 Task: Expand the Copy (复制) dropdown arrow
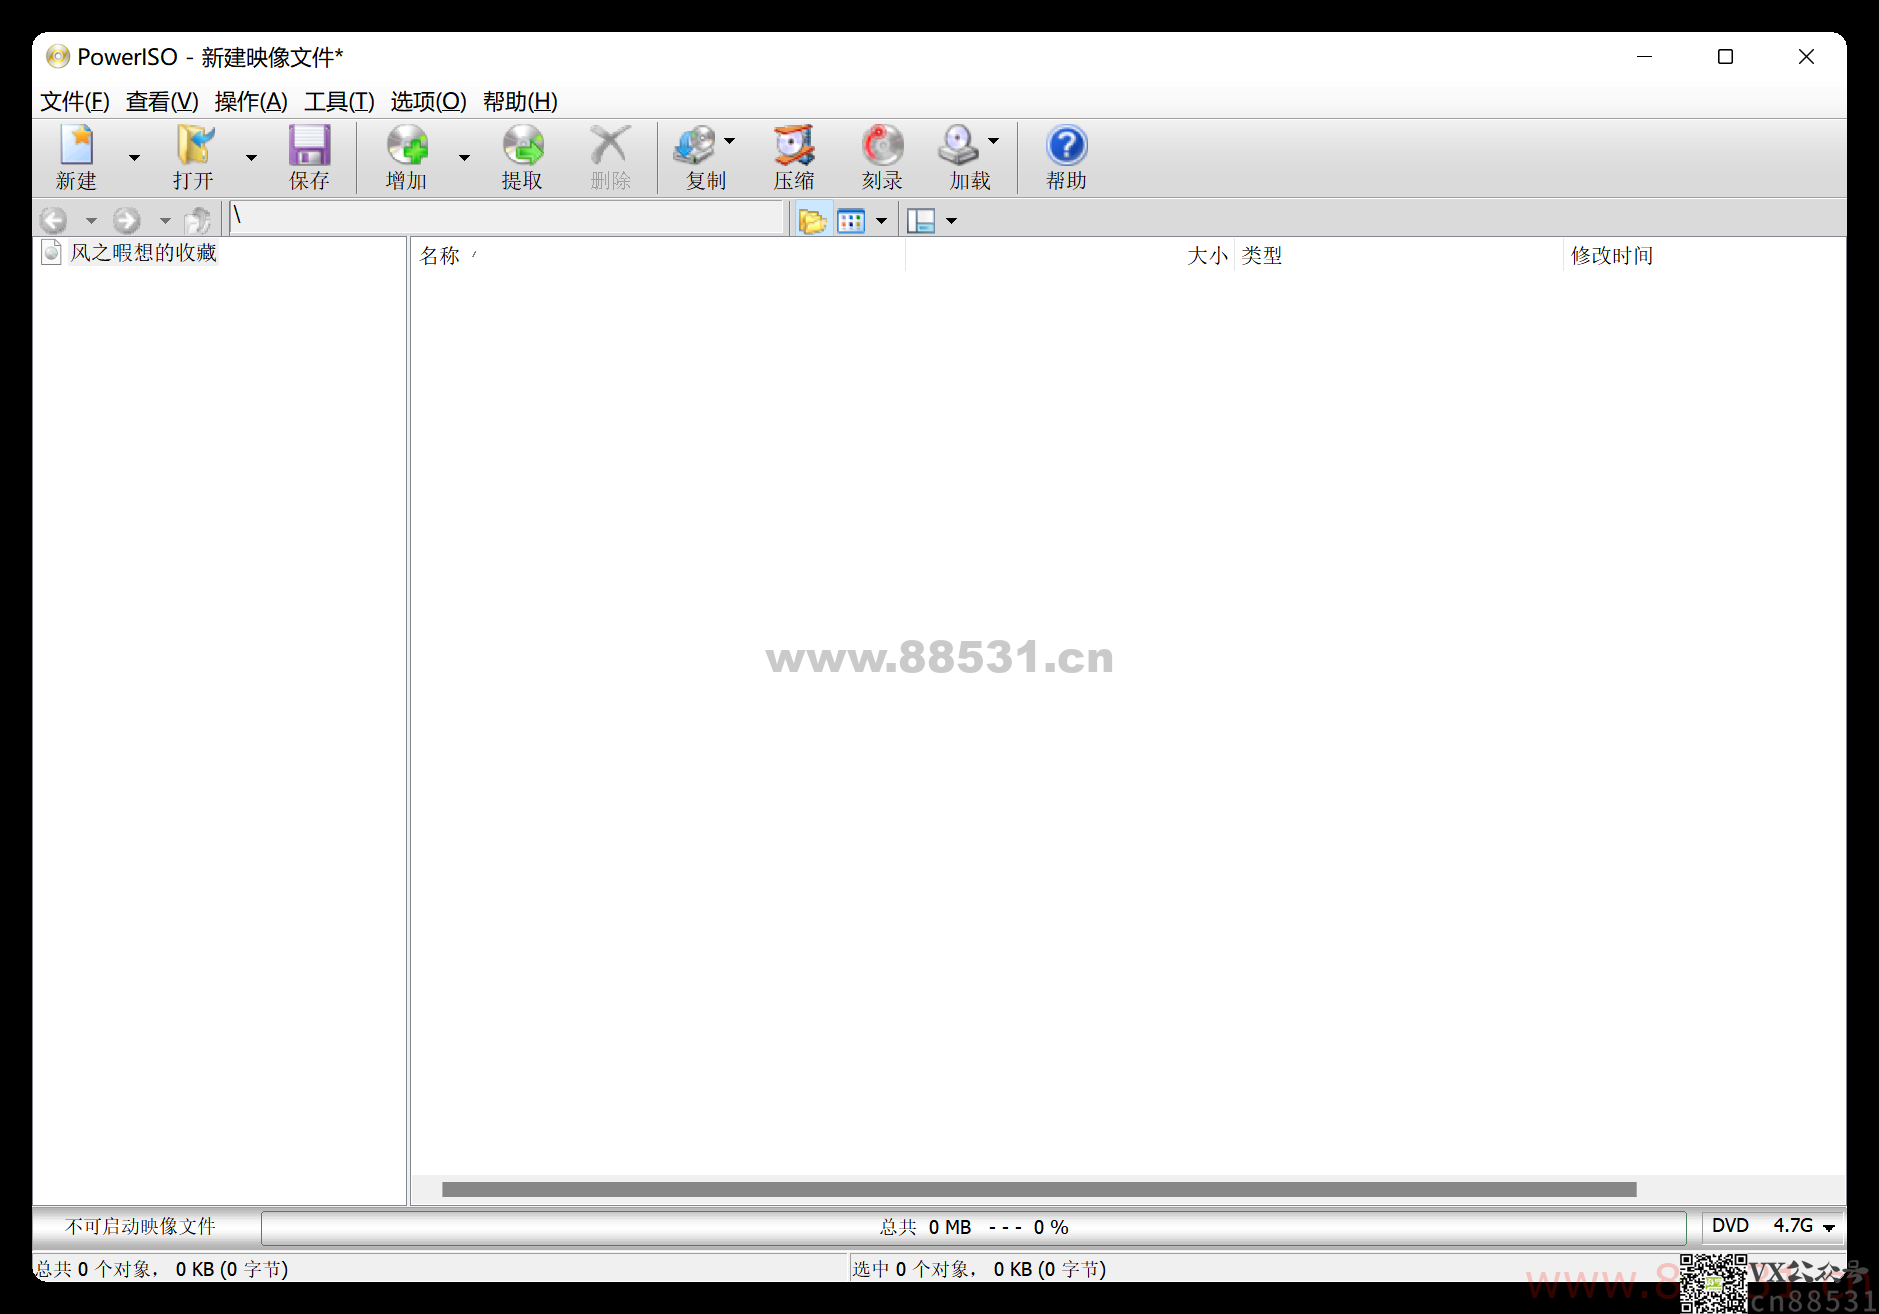730,141
